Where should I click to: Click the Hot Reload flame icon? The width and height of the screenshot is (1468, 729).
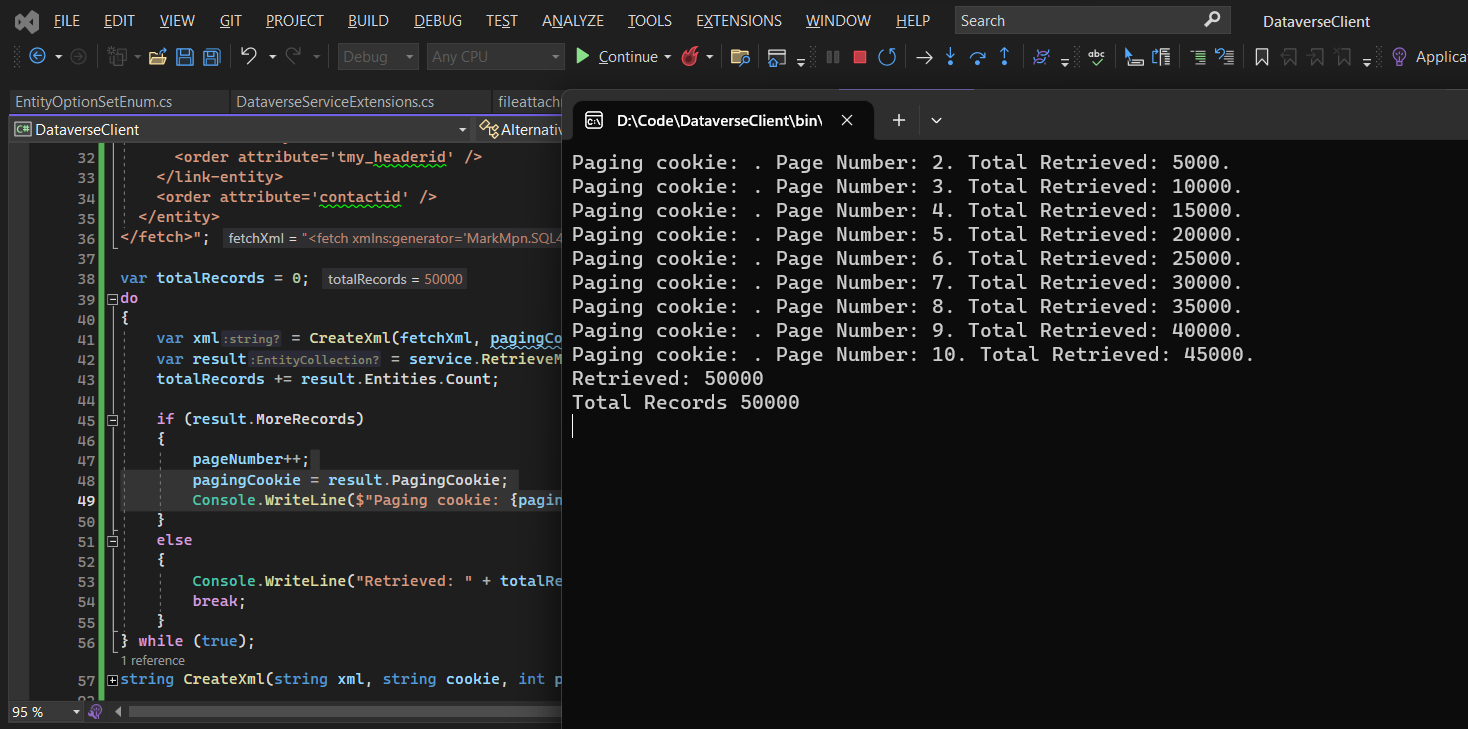click(690, 57)
